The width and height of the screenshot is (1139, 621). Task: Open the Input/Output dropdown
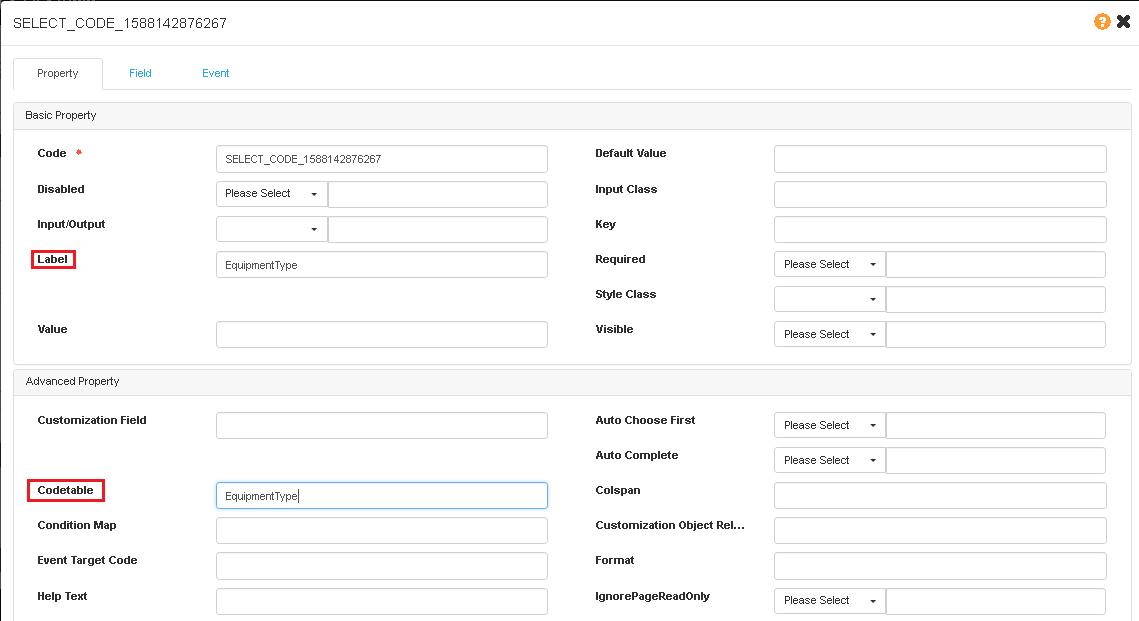271,229
